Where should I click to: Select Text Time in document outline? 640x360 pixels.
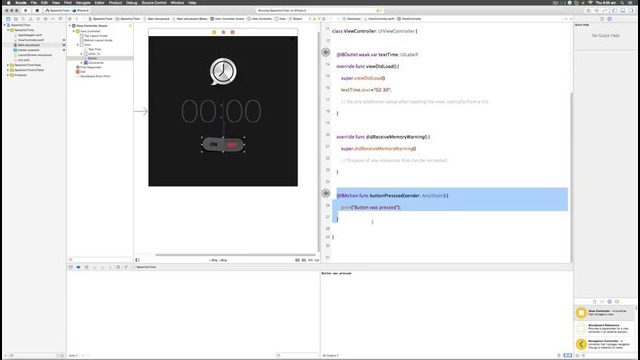(x=94, y=49)
